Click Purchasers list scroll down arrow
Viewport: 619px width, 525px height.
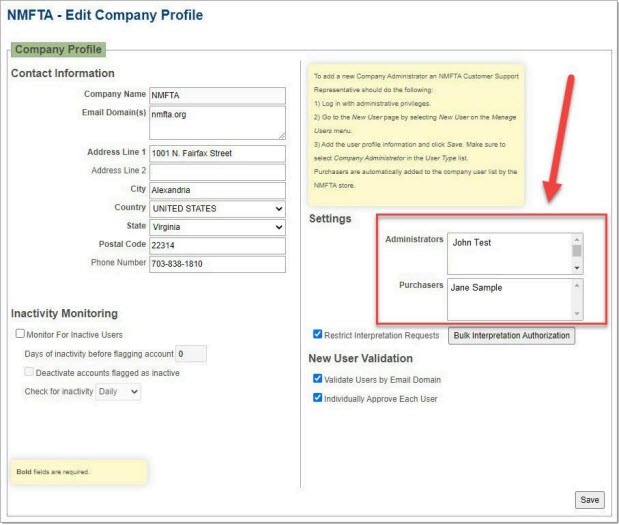point(577,314)
